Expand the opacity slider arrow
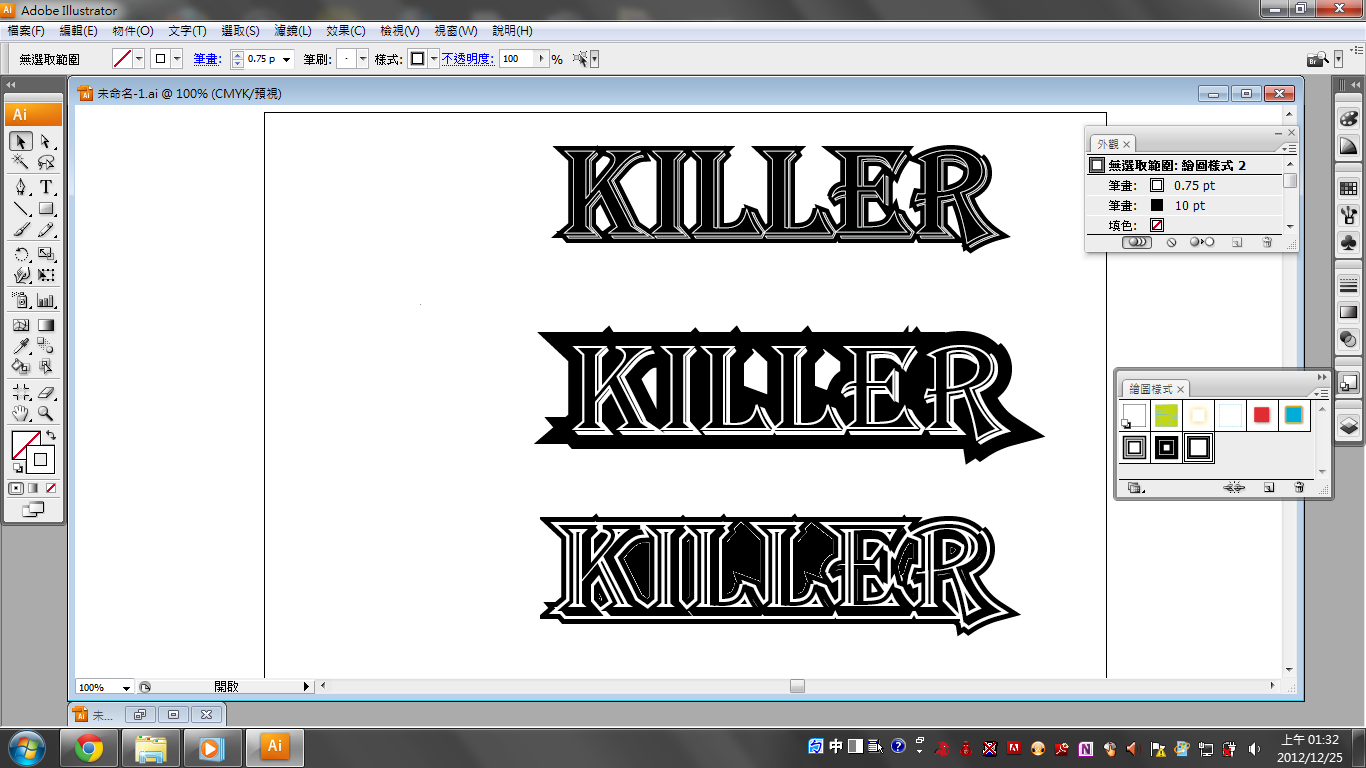This screenshot has height=768, width=1366. click(543, 59)
